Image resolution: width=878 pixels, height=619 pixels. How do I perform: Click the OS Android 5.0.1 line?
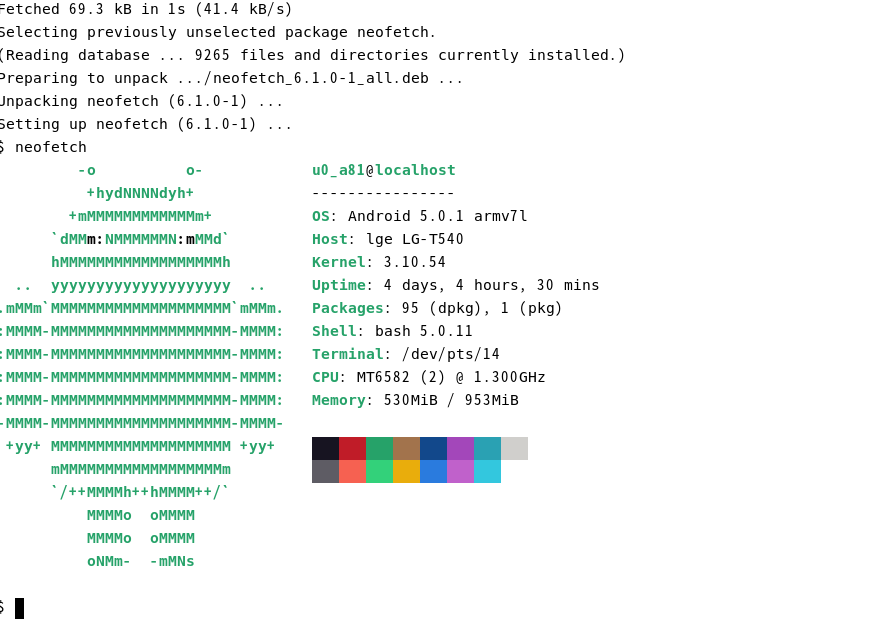point(420,216)
